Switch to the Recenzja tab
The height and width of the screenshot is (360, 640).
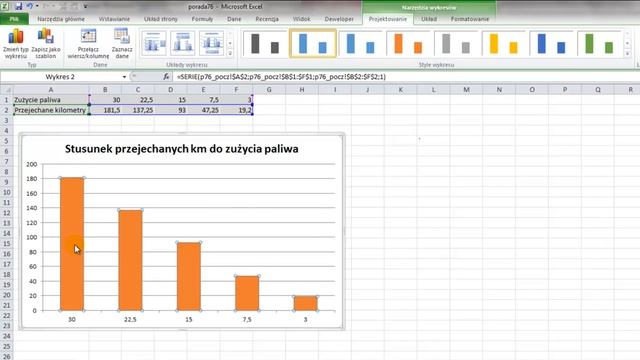coord(267,19)
